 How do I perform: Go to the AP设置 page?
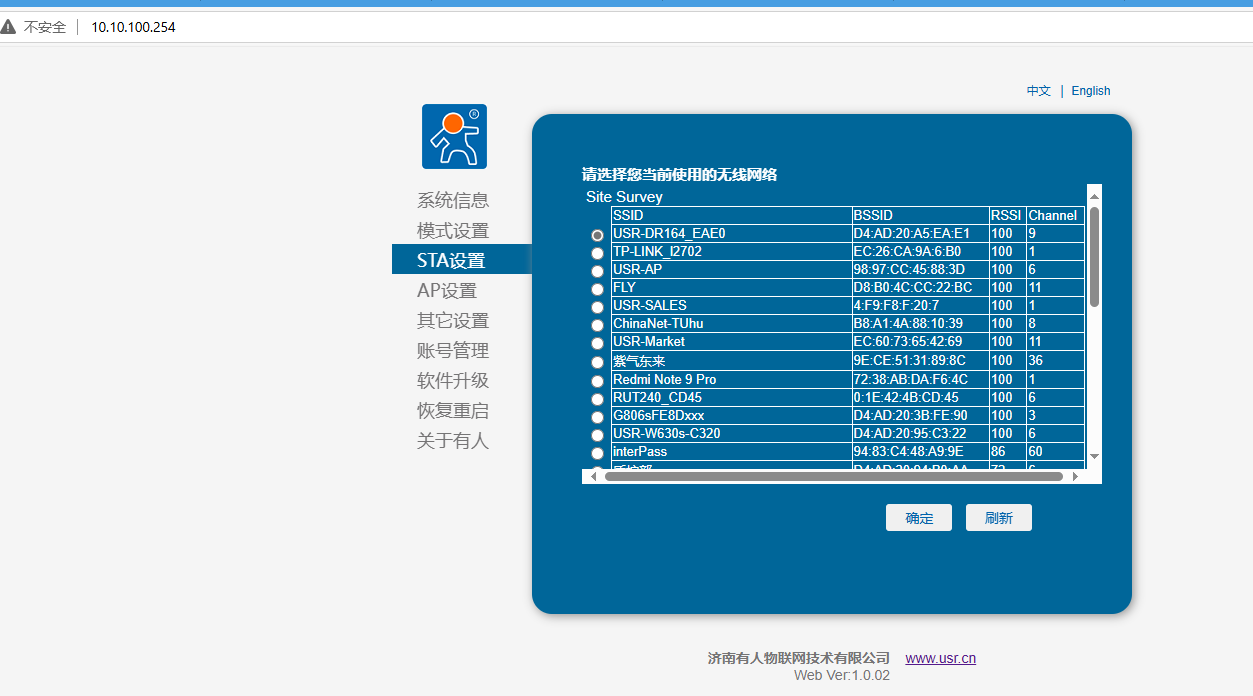[447, 290]
